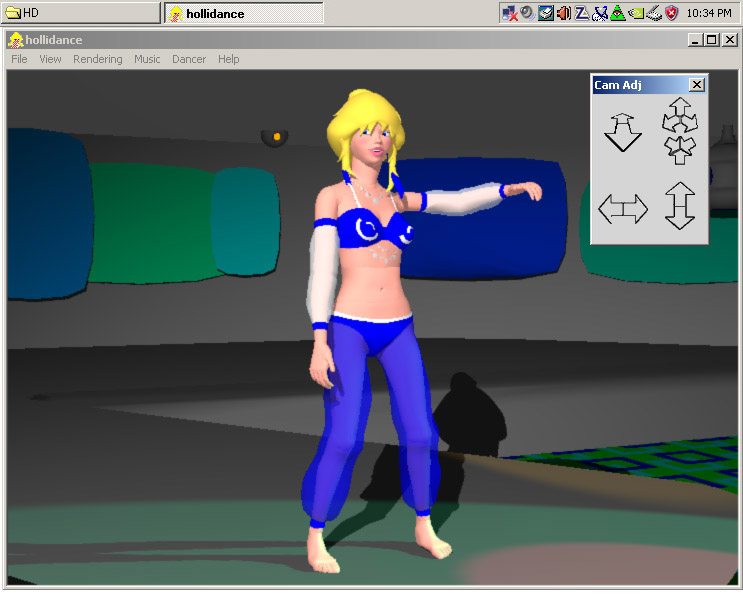Click the green pyramid eye tray icon

click(x=617, y=13)
